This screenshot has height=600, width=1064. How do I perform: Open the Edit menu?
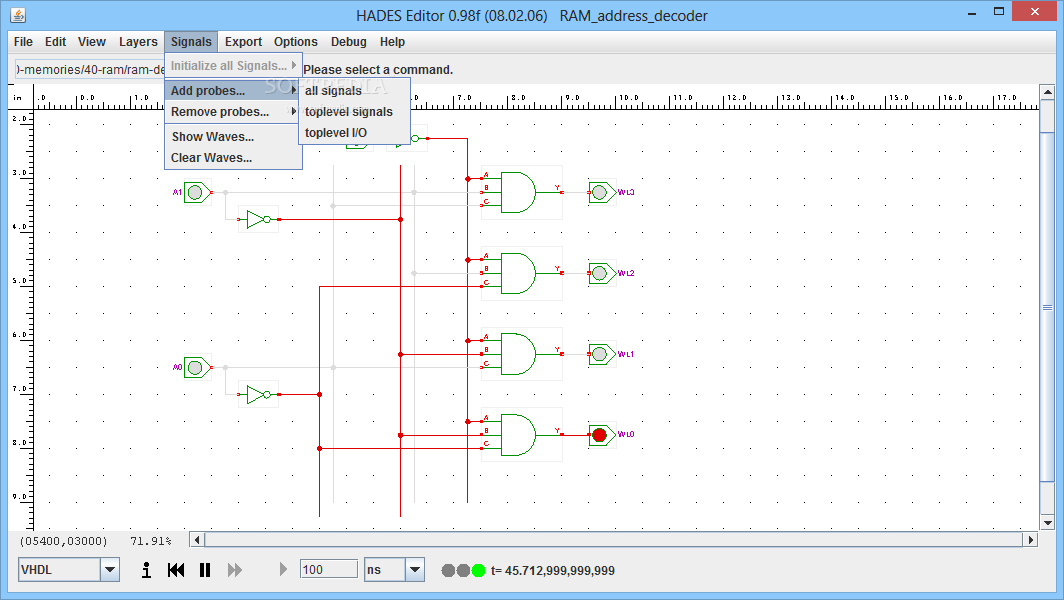55,41
